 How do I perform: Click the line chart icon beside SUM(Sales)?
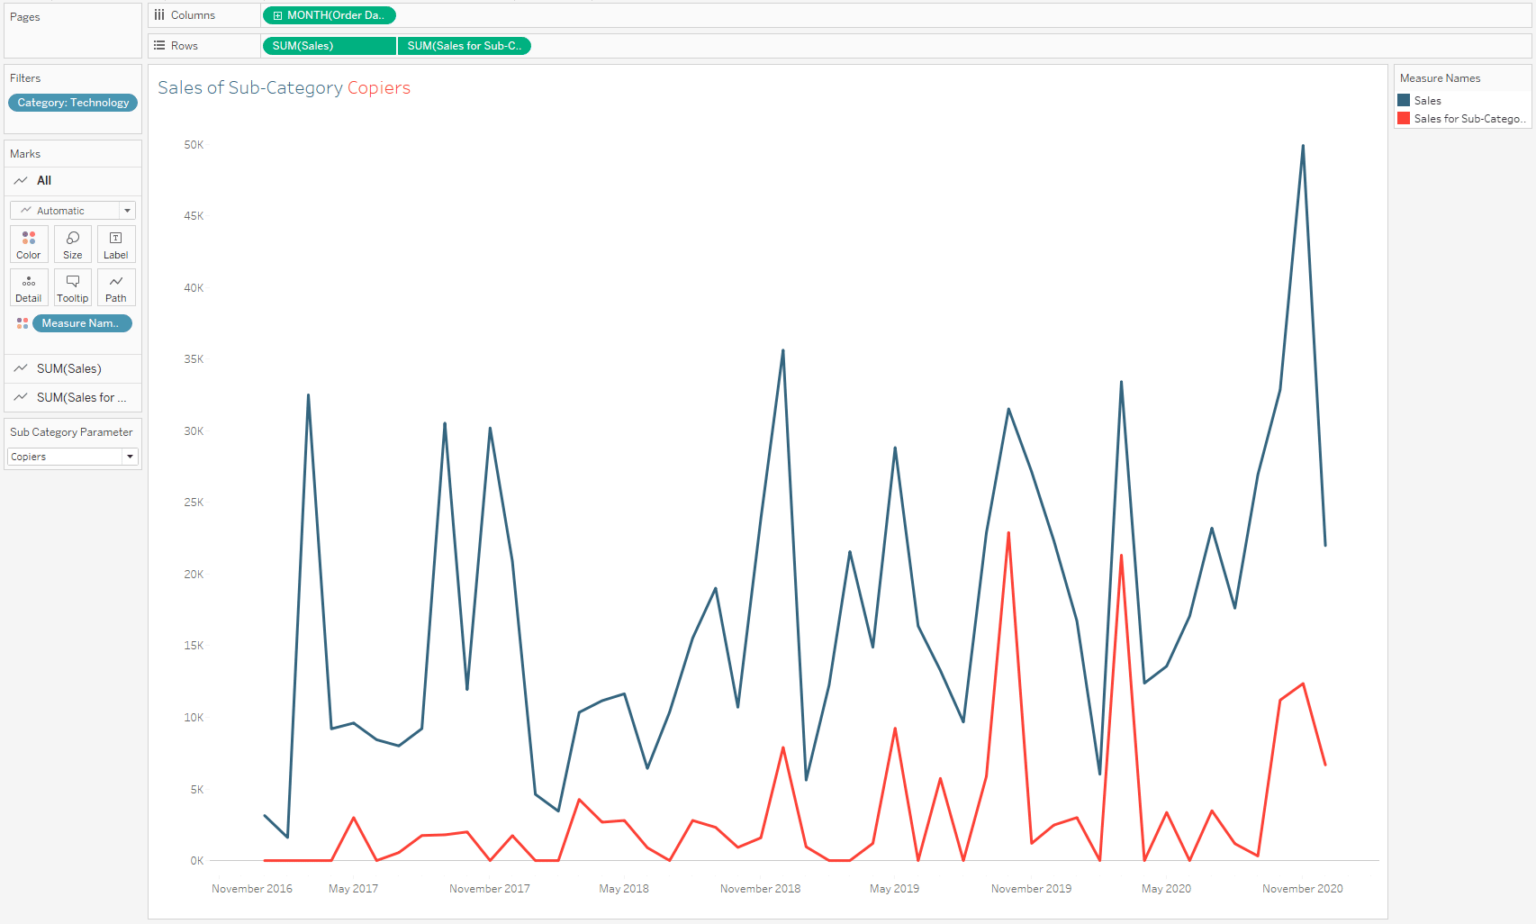coord(20,368)
